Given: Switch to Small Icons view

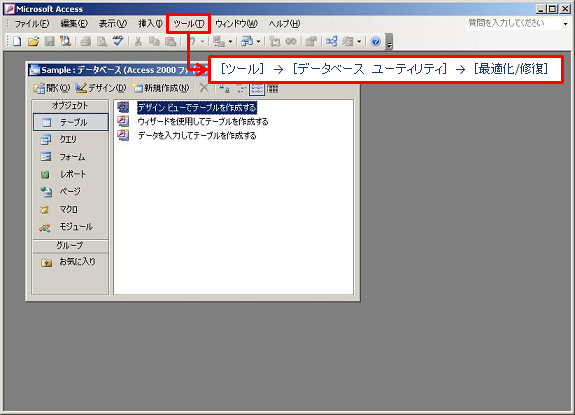Looking at the screenshot, I should click(241, 88).
